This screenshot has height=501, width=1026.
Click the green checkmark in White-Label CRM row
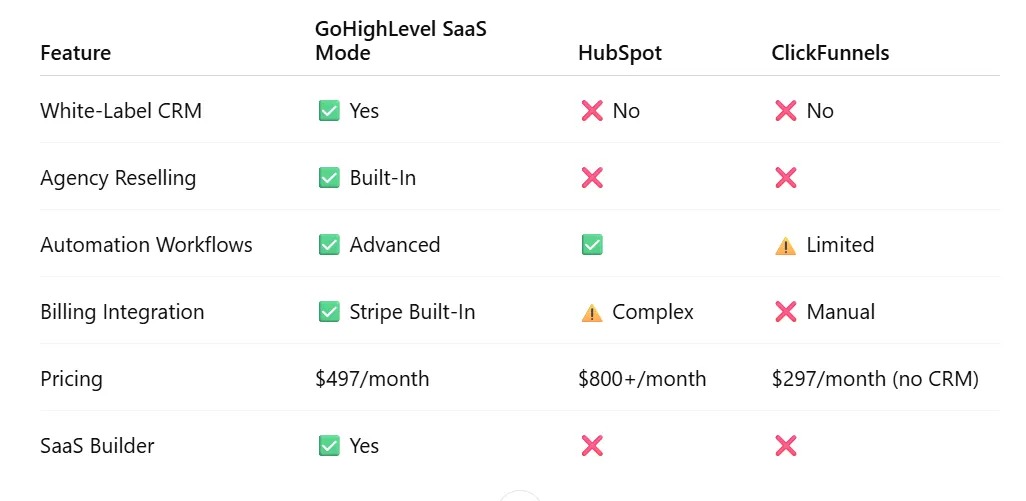coord(328,111)
